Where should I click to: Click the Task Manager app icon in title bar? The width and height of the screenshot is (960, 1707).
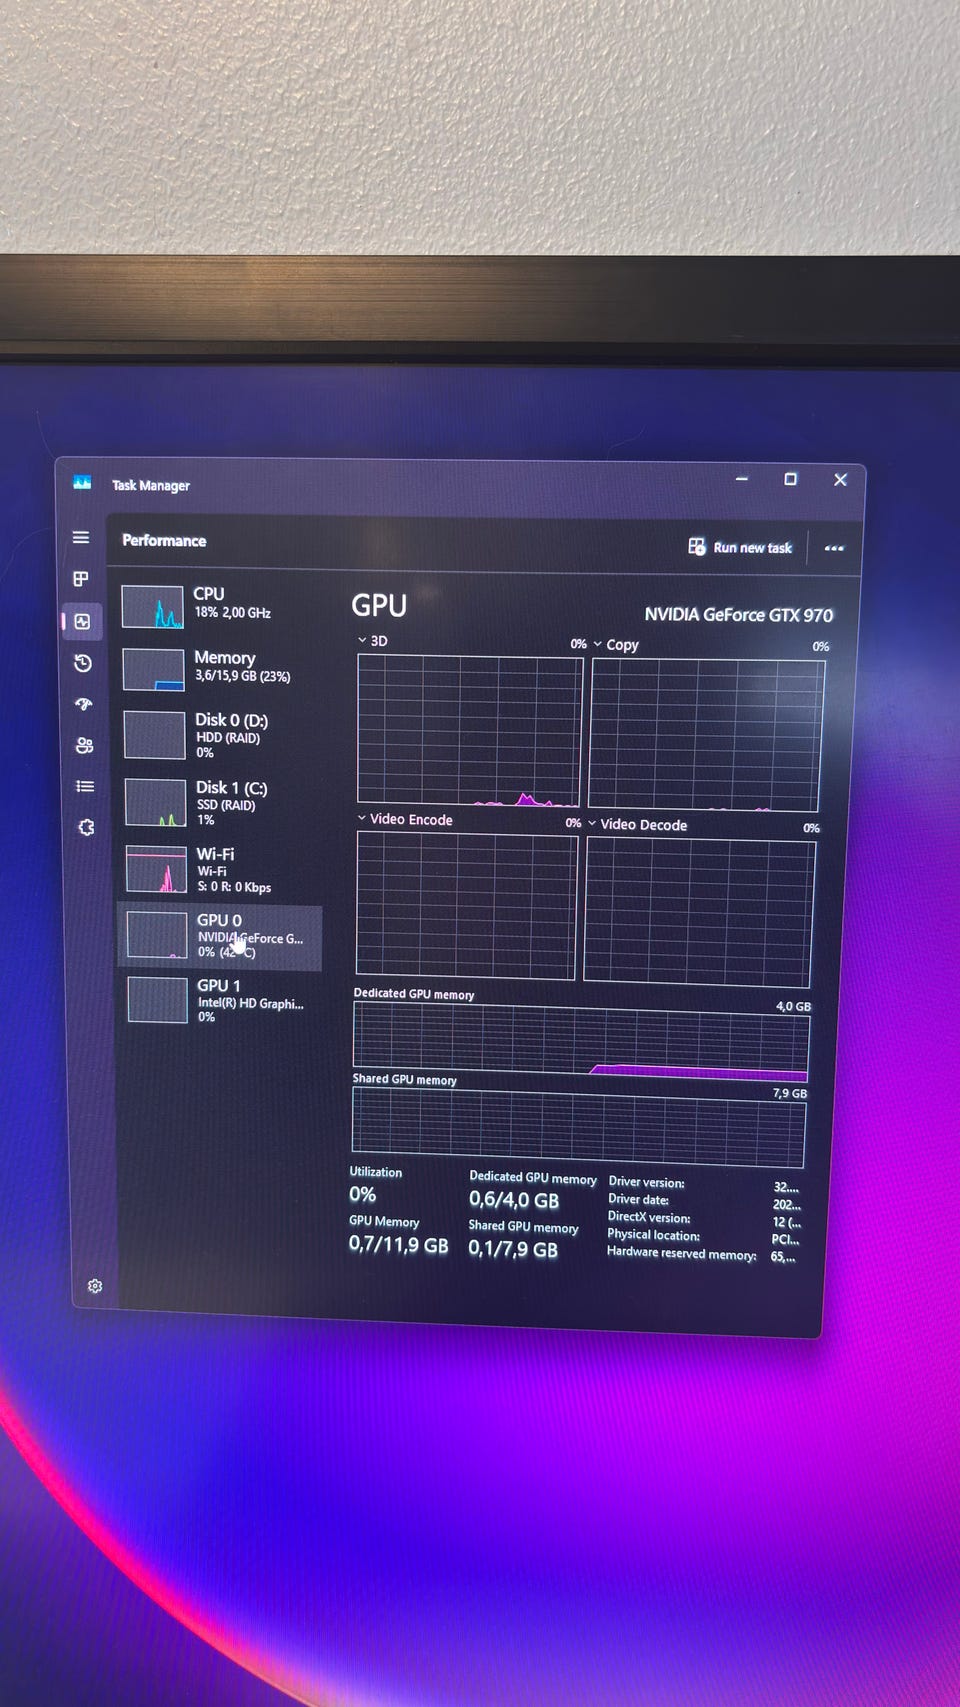click(x=82, y=483)
